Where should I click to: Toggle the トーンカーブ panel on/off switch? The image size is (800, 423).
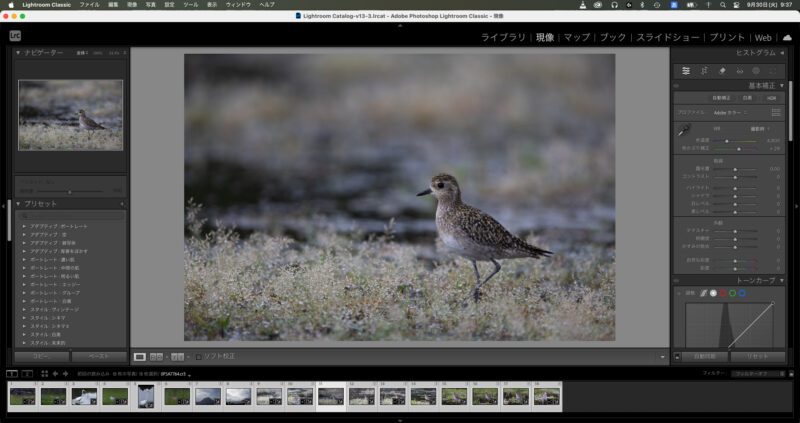677,281
